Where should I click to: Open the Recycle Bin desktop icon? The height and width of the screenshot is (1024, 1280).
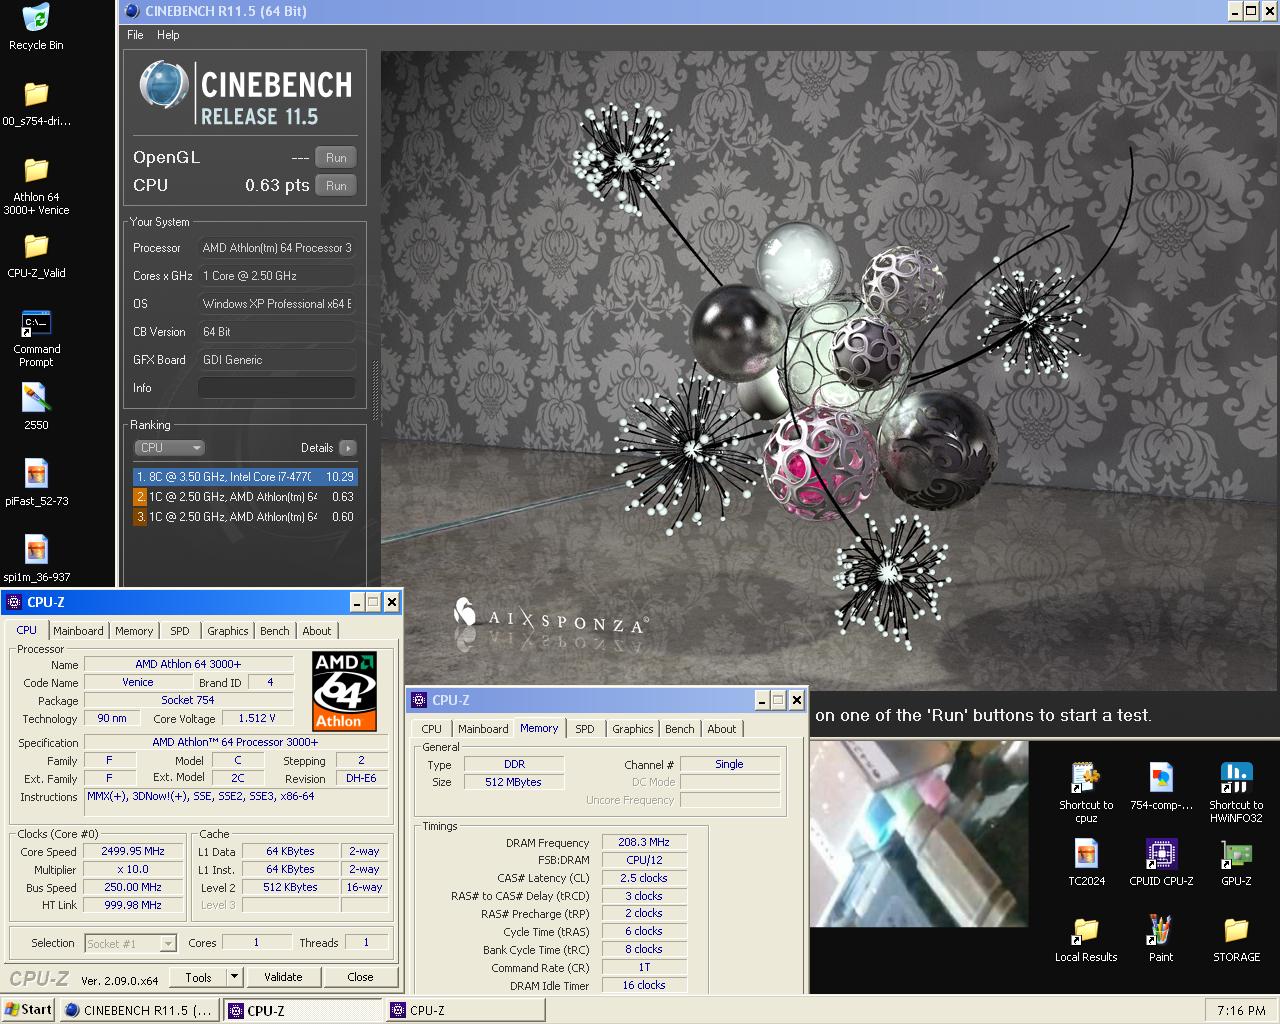click(36, 18)
